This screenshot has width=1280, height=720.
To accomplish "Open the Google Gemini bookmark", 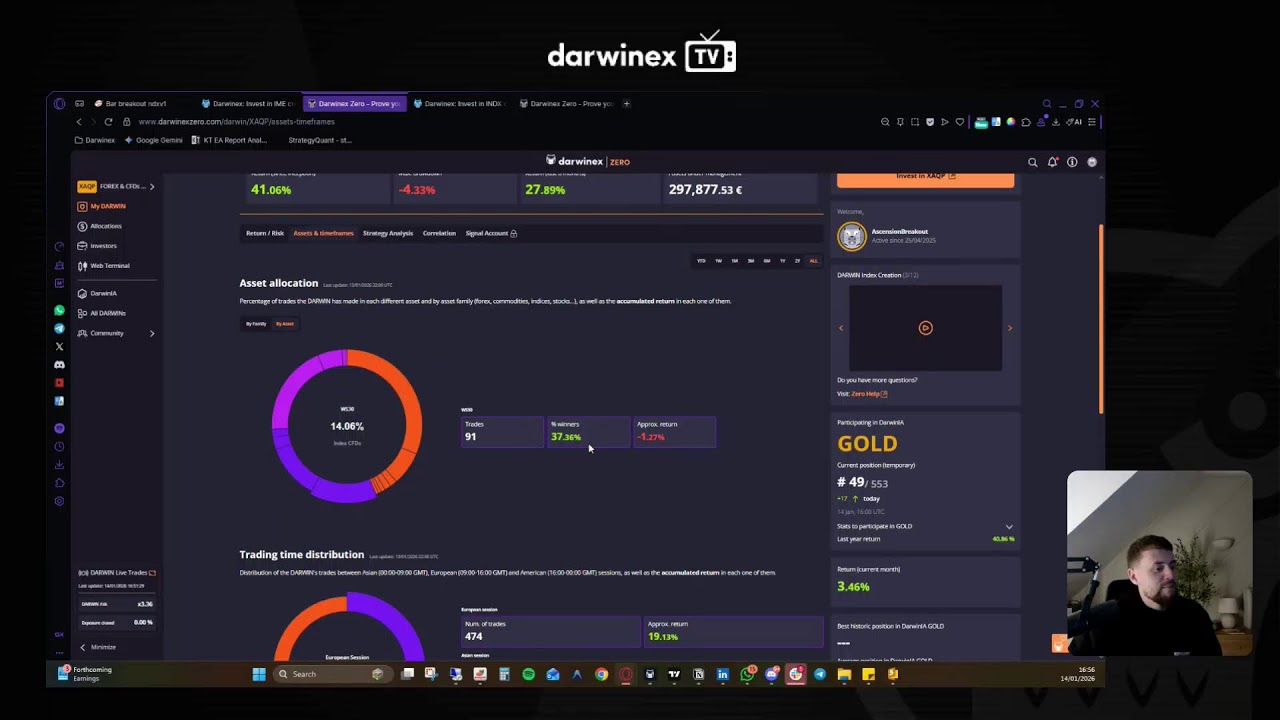I will pyautogui.click(x=154, y=140).
